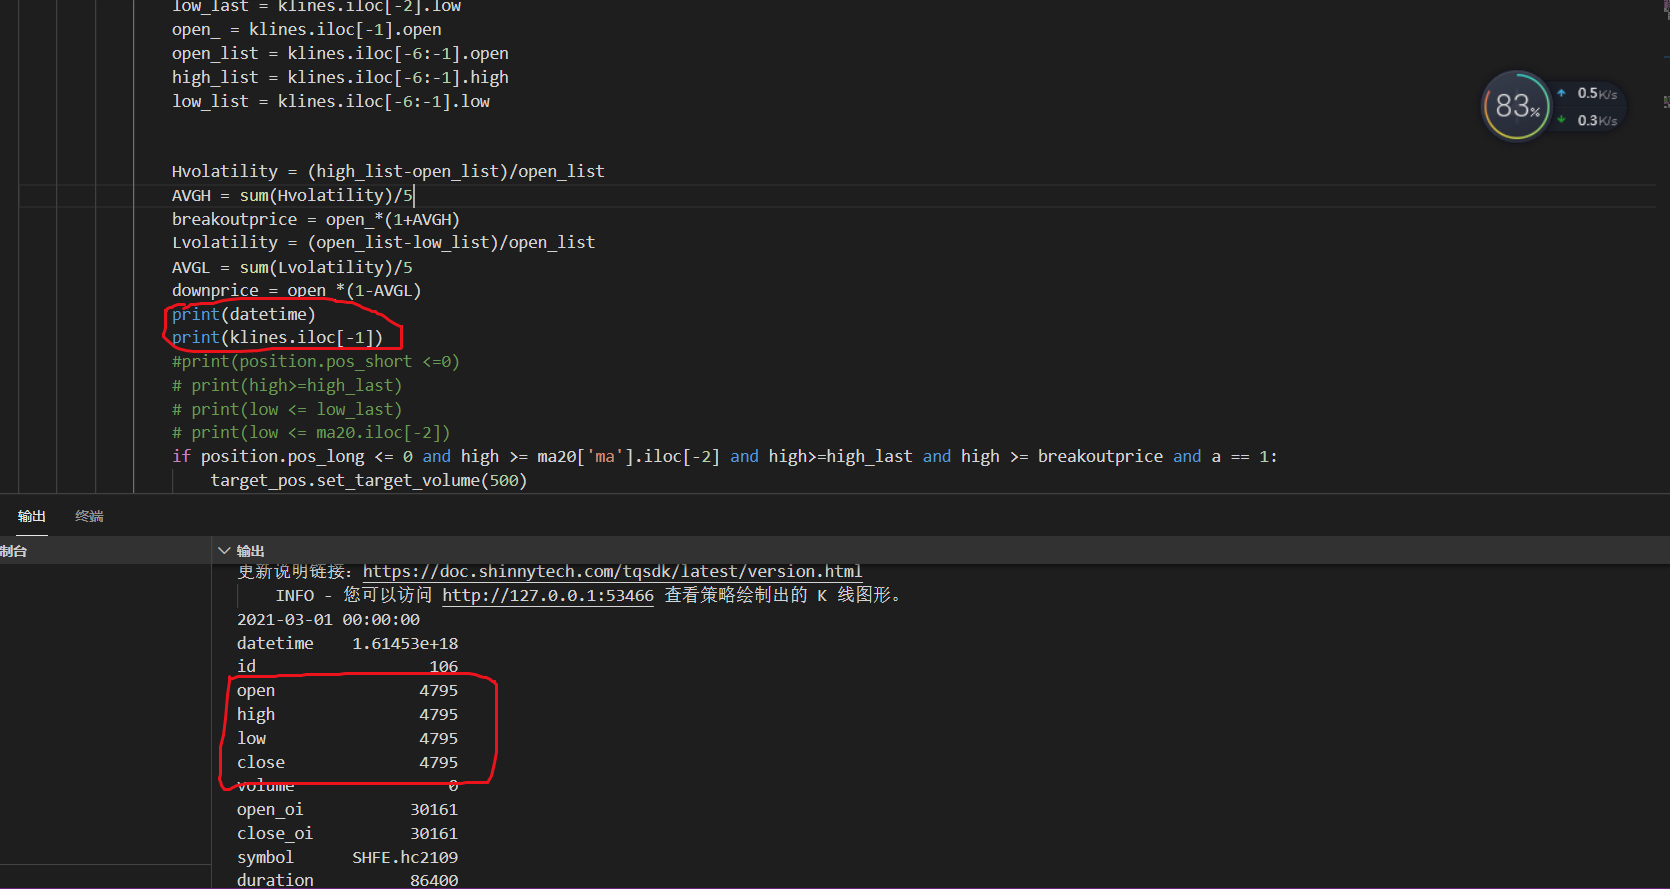Click the 0.3K/s download speed readout
Image resolution: width=1670 pixels, height=889 pixels.
click(x=1596, y=120)
